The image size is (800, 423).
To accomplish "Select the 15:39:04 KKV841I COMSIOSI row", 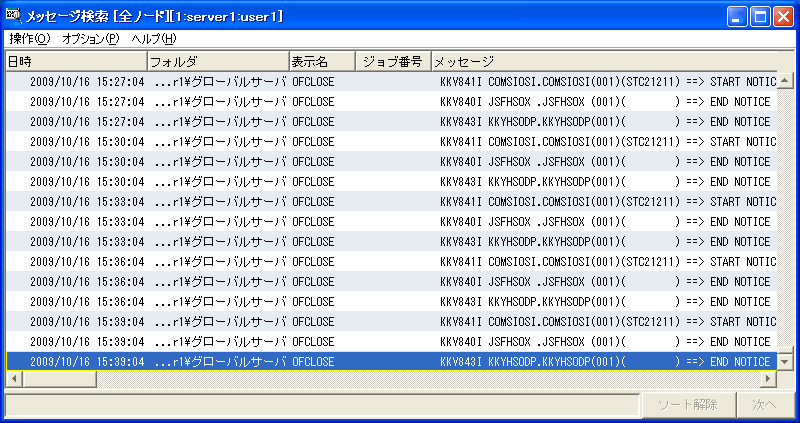I will (391, 321).
